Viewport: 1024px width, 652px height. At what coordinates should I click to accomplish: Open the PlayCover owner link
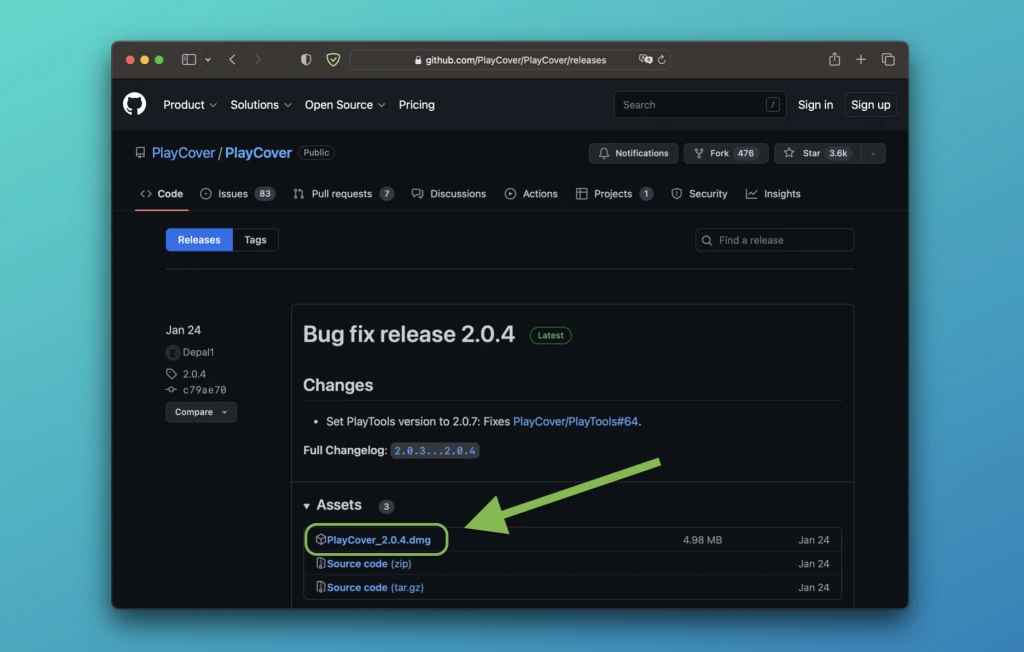point(183,152)
